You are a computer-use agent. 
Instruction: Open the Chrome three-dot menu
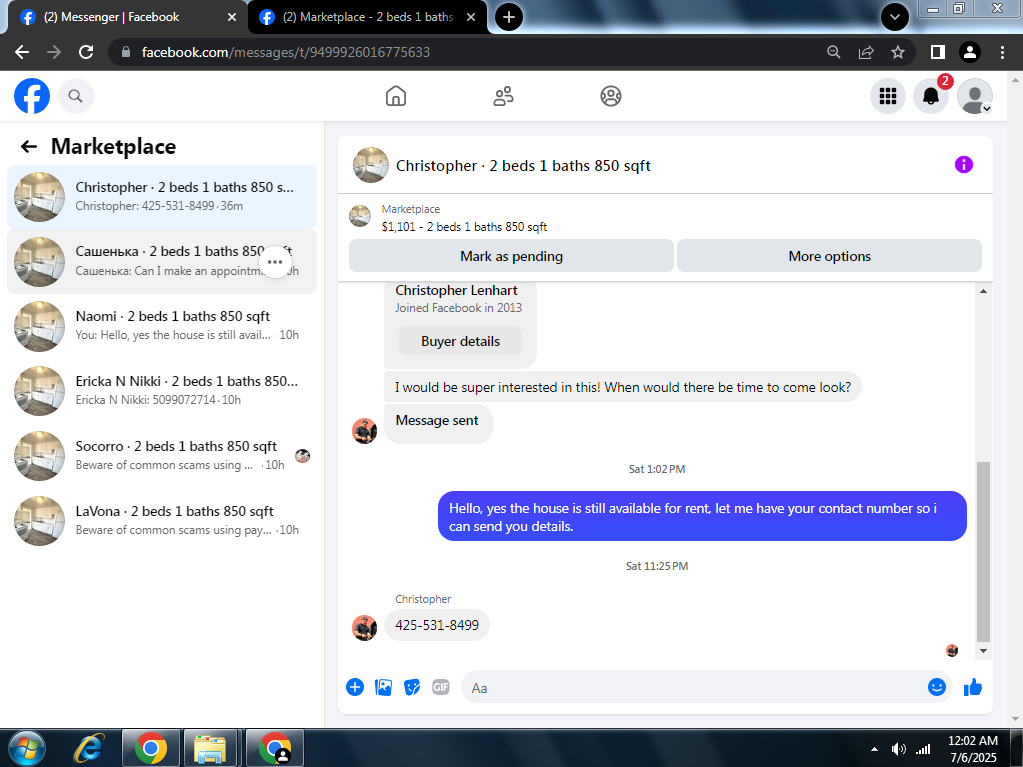(x=1003, y=52)
